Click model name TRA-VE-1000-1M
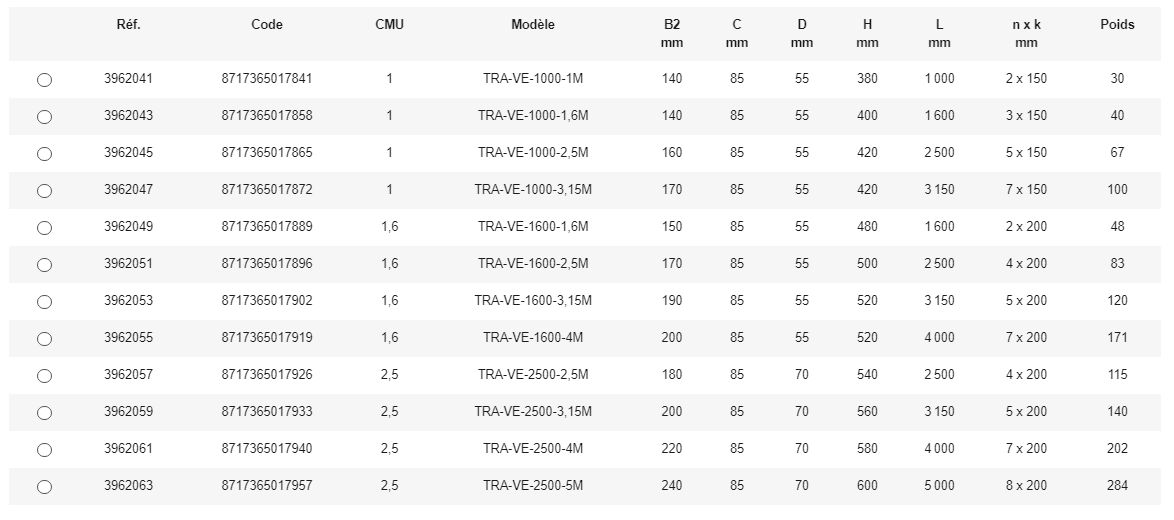The image size is (1174, 520). point(533,79)
